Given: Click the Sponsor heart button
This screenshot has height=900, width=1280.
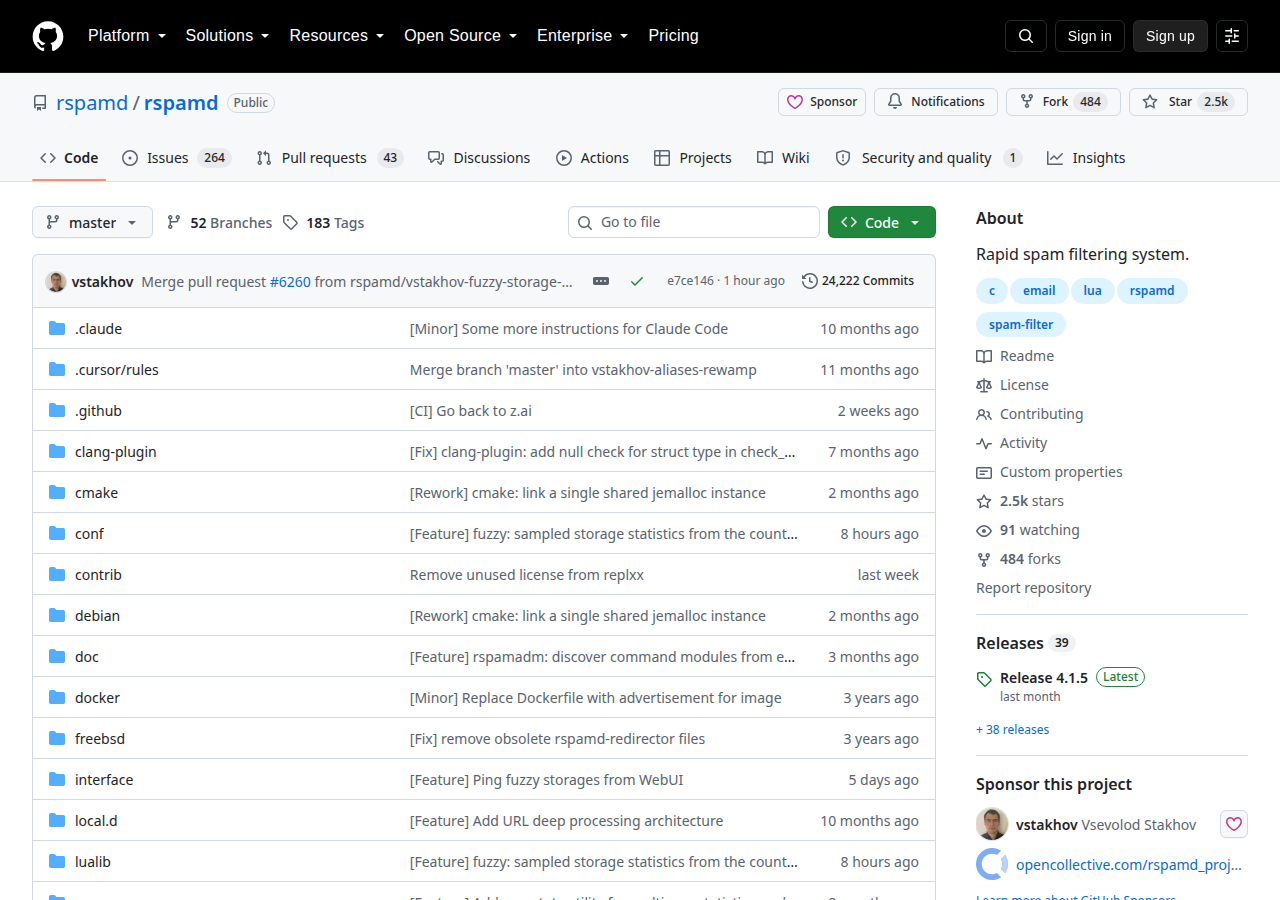Looking at the screenshot, I should click(822, 102).
